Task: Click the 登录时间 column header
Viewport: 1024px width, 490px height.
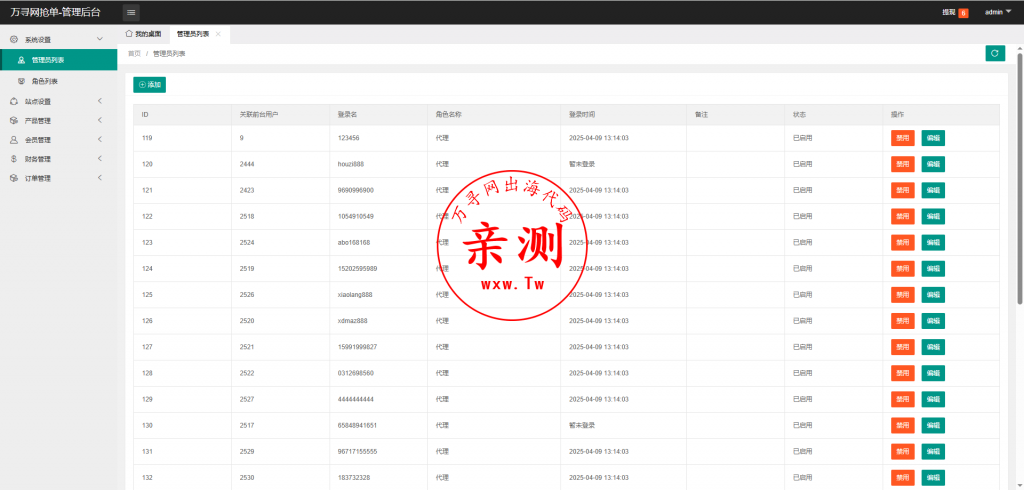Action: pos(624,114)
